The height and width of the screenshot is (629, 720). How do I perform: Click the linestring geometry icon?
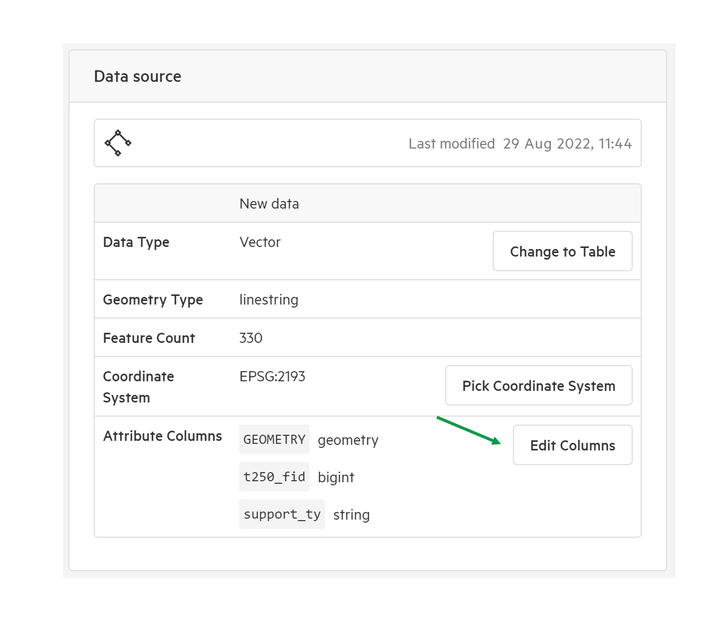(118, 143)
